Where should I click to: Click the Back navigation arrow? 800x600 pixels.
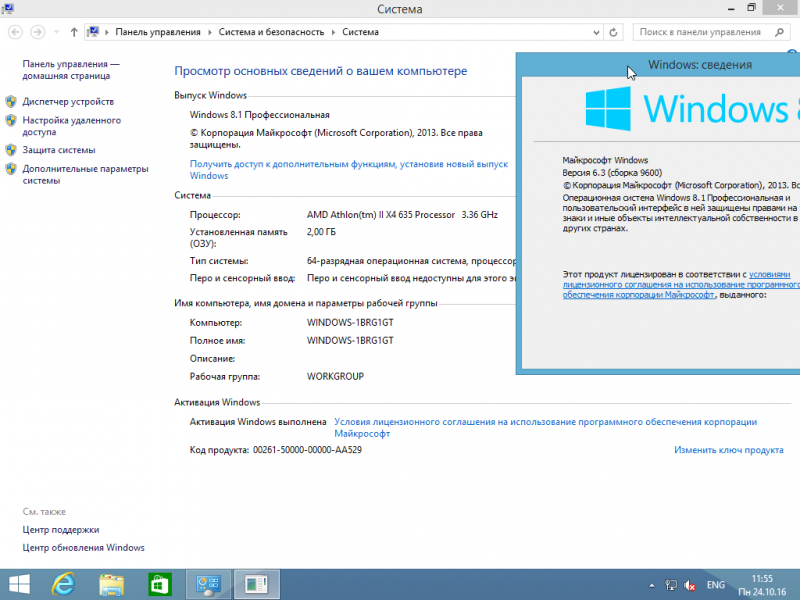15,32
